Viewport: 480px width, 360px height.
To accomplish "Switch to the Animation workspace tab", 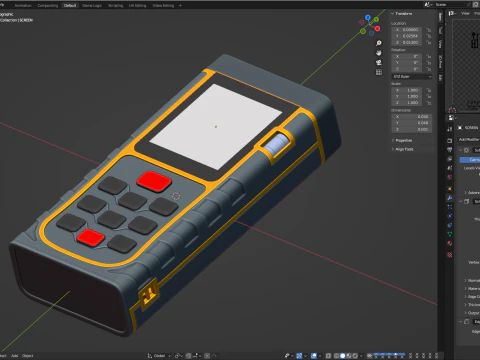I will (23, 5).
